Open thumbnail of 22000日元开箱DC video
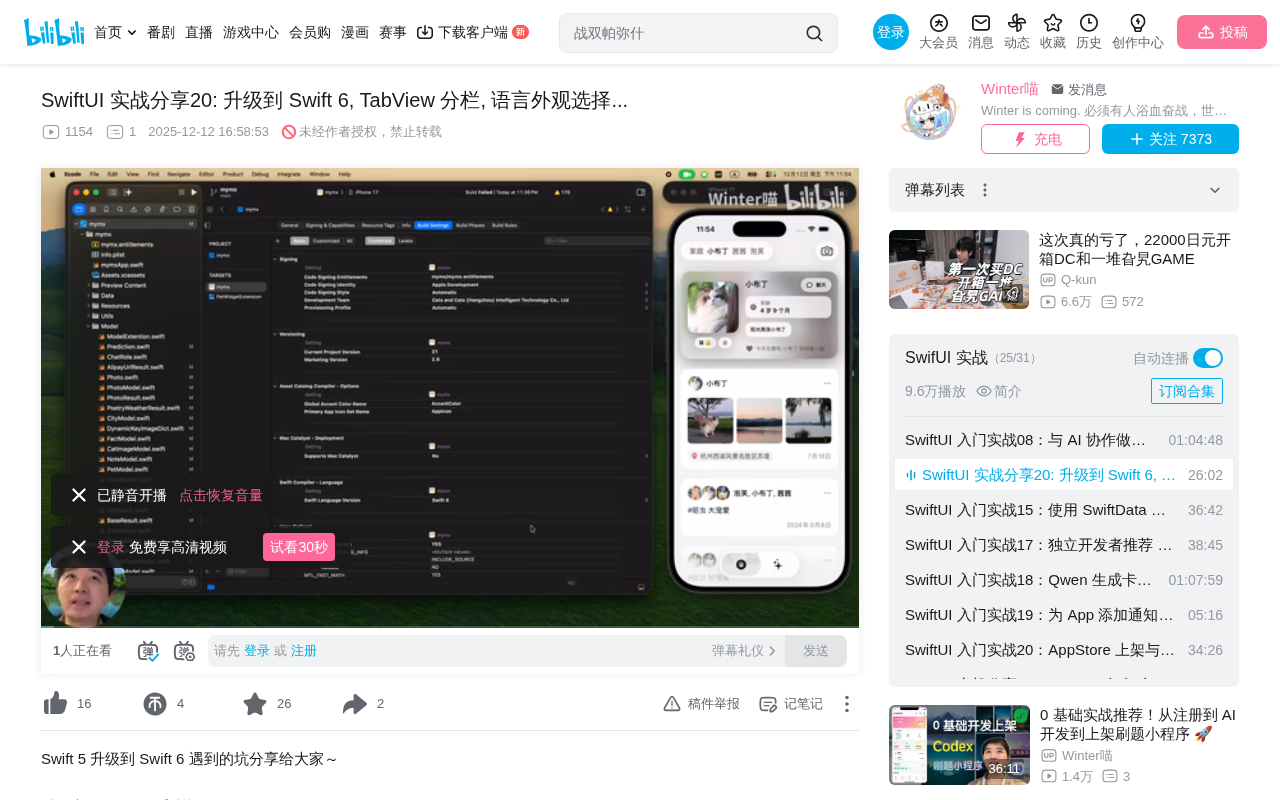Viewport: 1280px width, 800px height. [959, 269]
